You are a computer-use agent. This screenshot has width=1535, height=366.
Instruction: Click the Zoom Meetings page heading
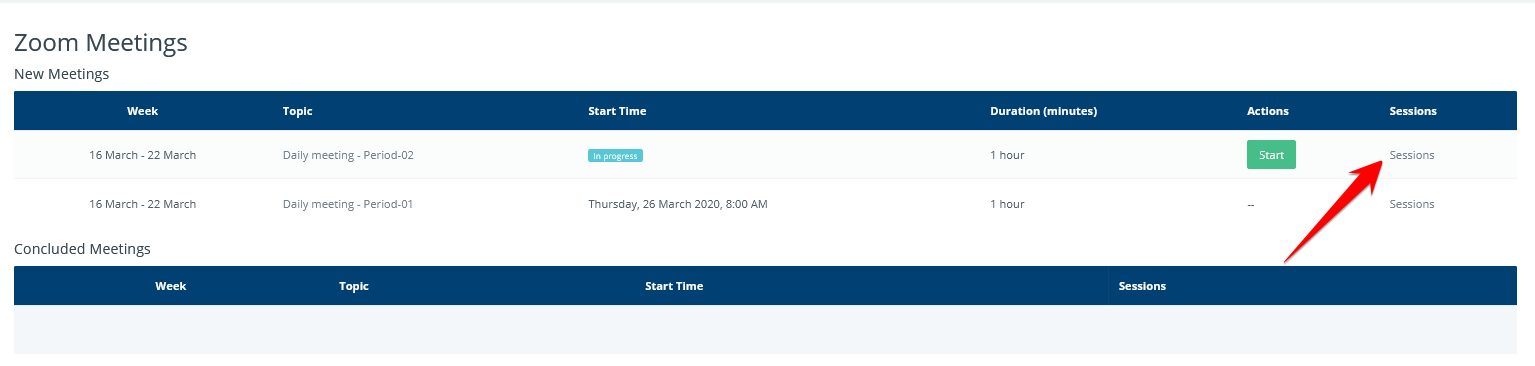(101, 43)
